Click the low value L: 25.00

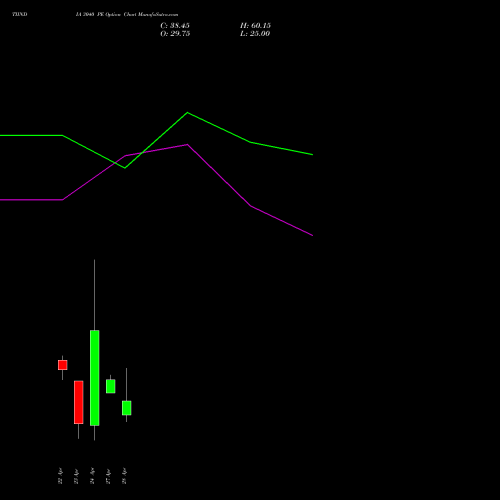coord(255,33)
